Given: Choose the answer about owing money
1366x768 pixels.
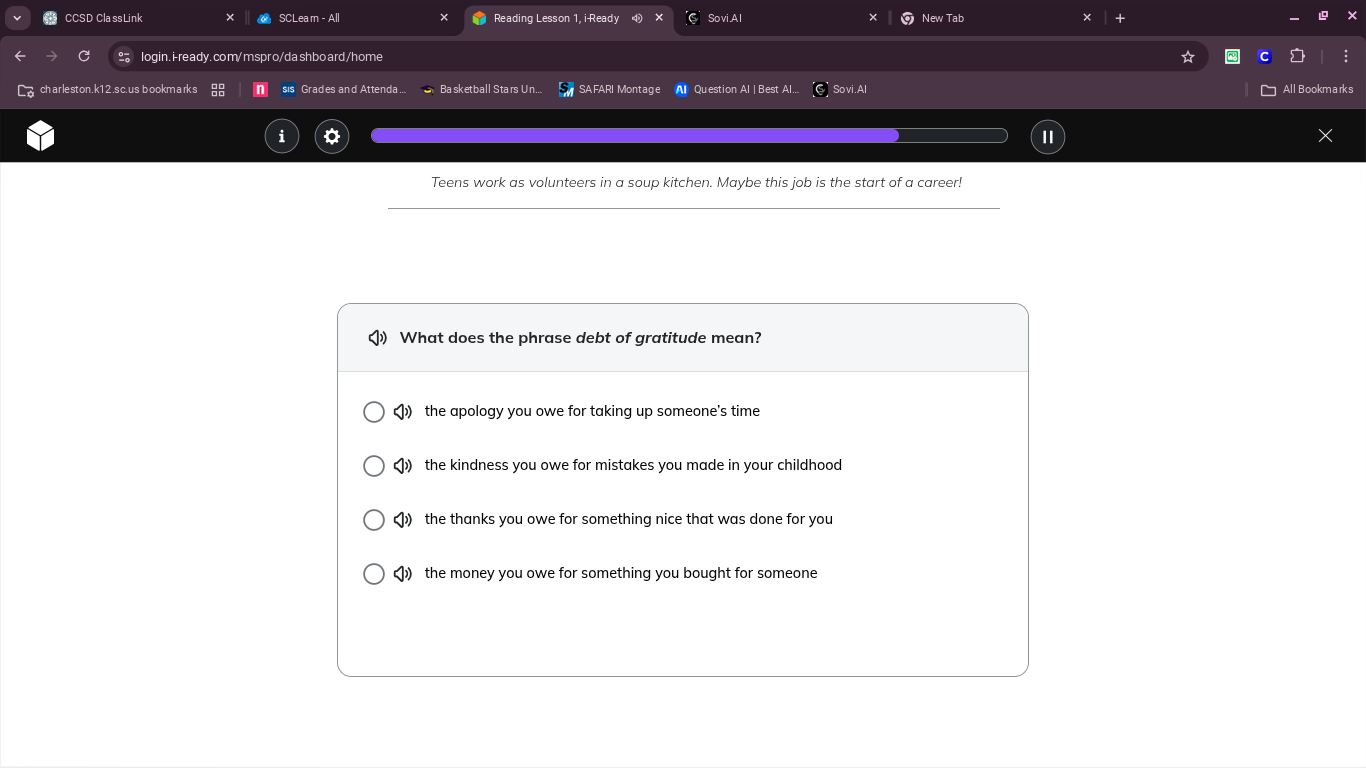Looking at the screenshot, I should click(x=374, y=574).
